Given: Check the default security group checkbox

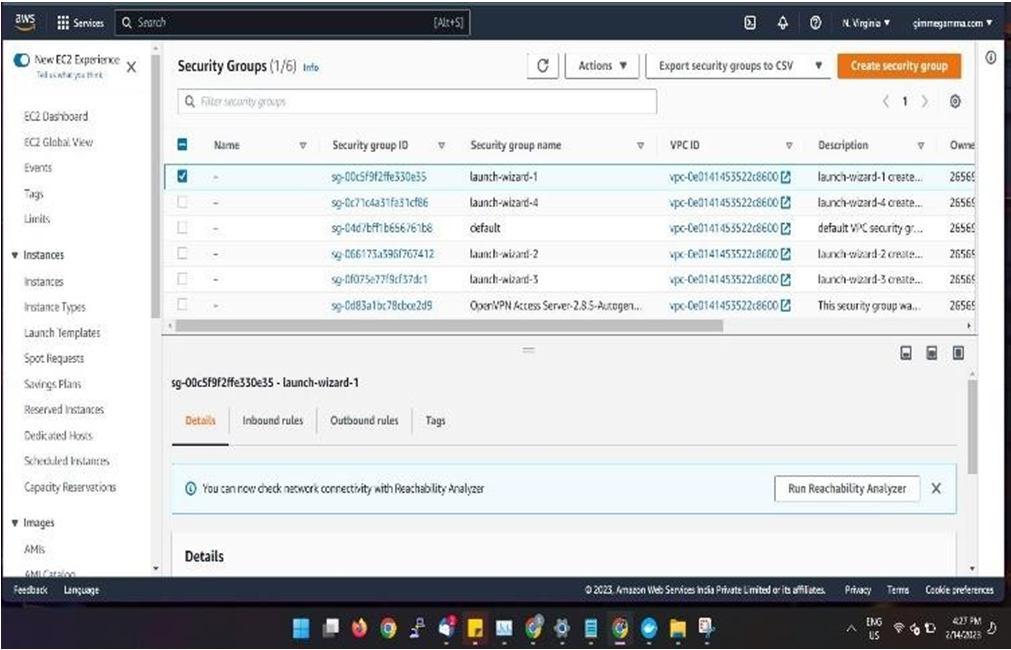Looking at the screenshot, I should tap(182, 228).
